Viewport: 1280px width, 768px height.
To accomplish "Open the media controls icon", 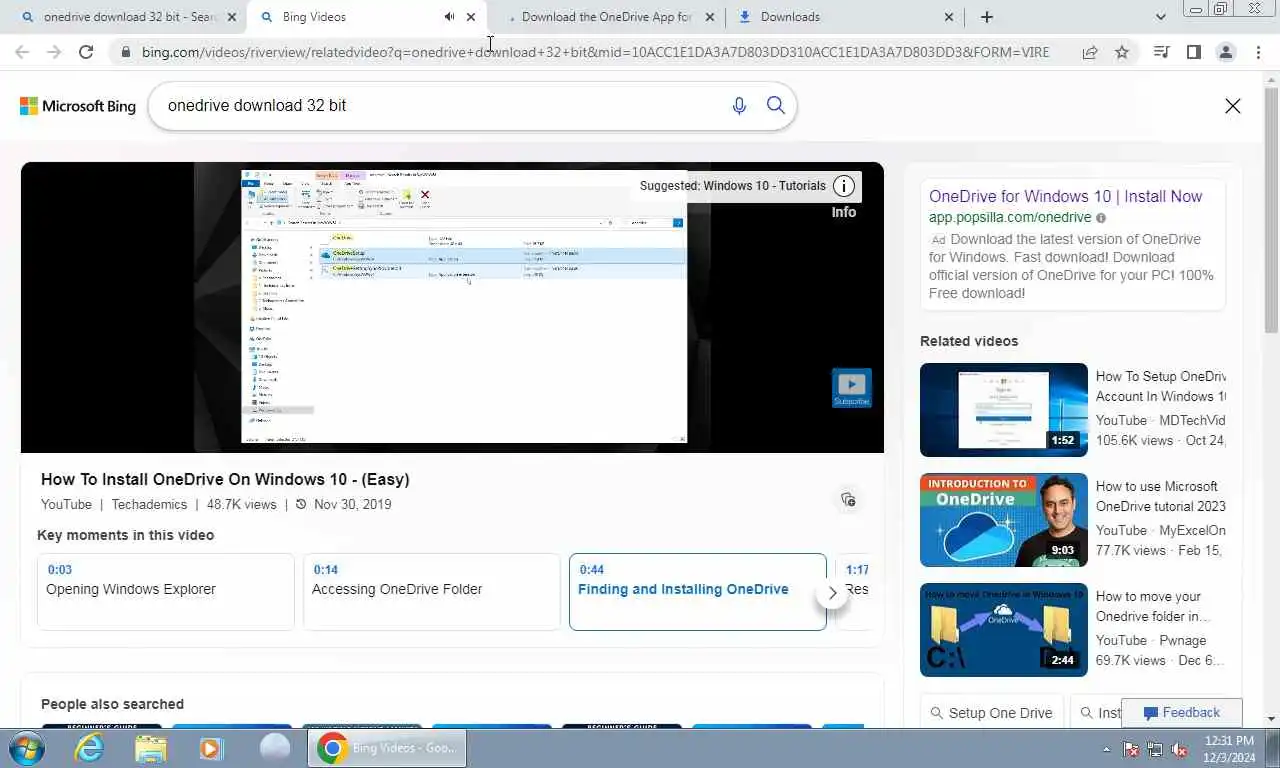I will [x=1161, y=52].
